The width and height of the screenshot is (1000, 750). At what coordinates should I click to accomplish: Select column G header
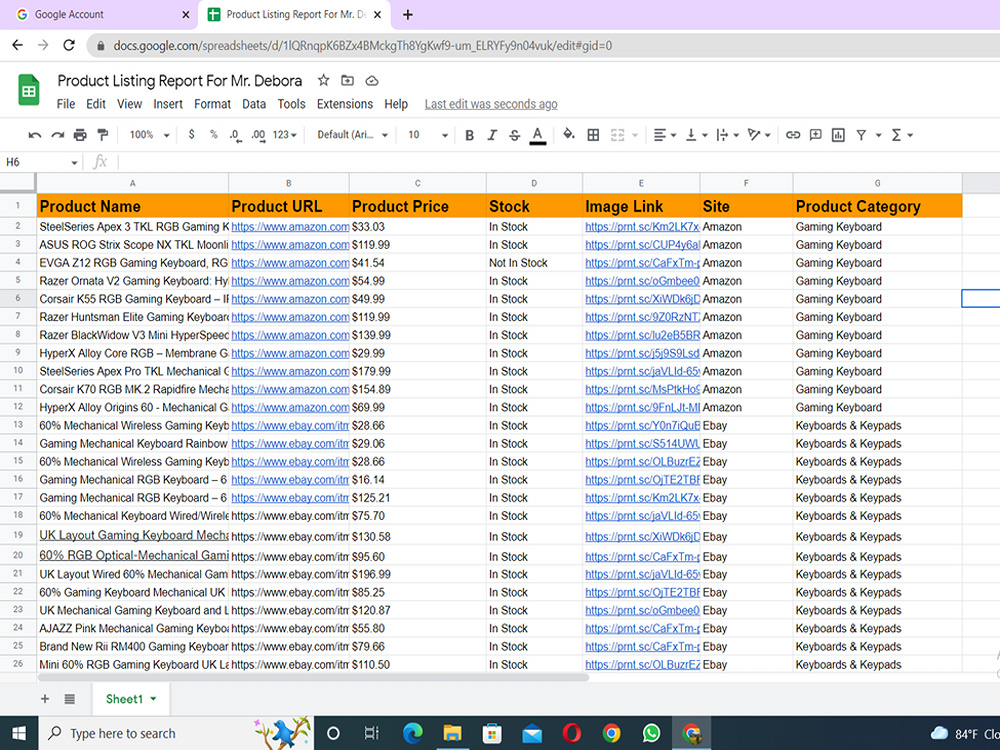pyautogui.click(x=878, y=183)
